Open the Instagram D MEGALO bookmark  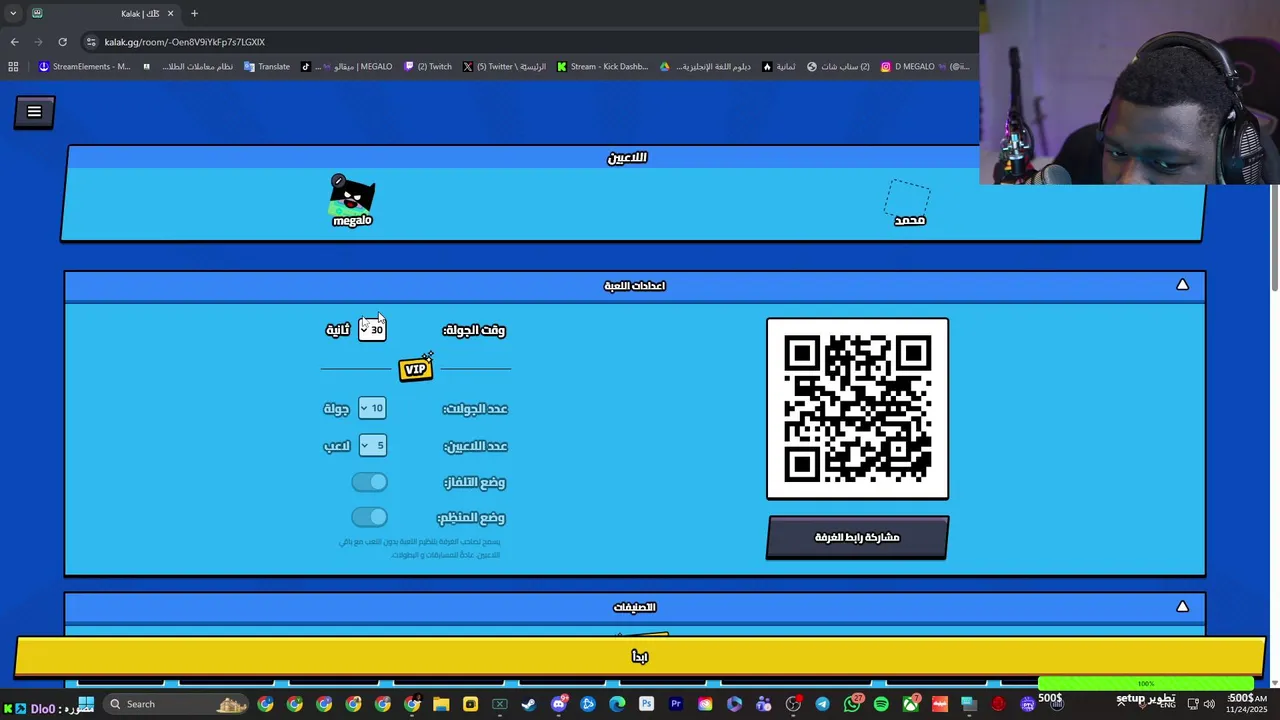(925, 67)
